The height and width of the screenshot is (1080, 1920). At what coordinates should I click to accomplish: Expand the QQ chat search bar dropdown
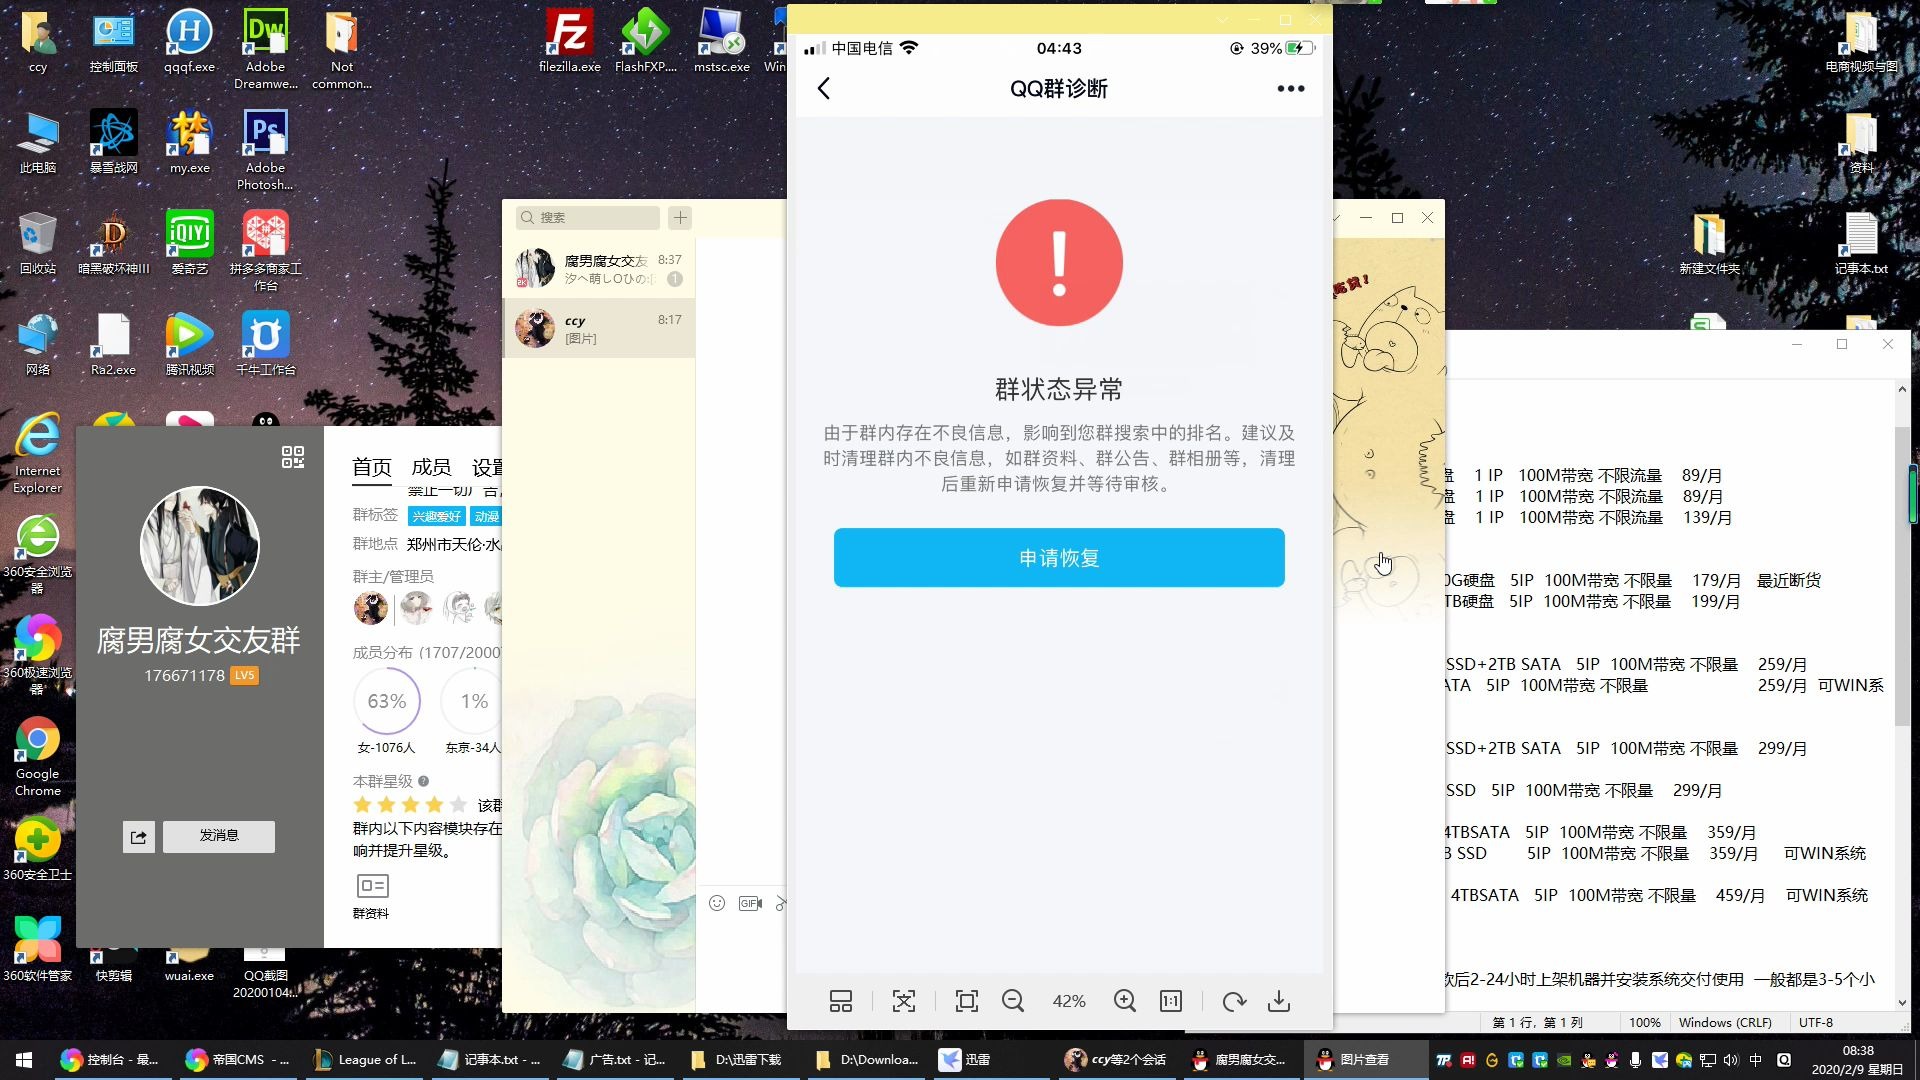[x=682, y=218]
